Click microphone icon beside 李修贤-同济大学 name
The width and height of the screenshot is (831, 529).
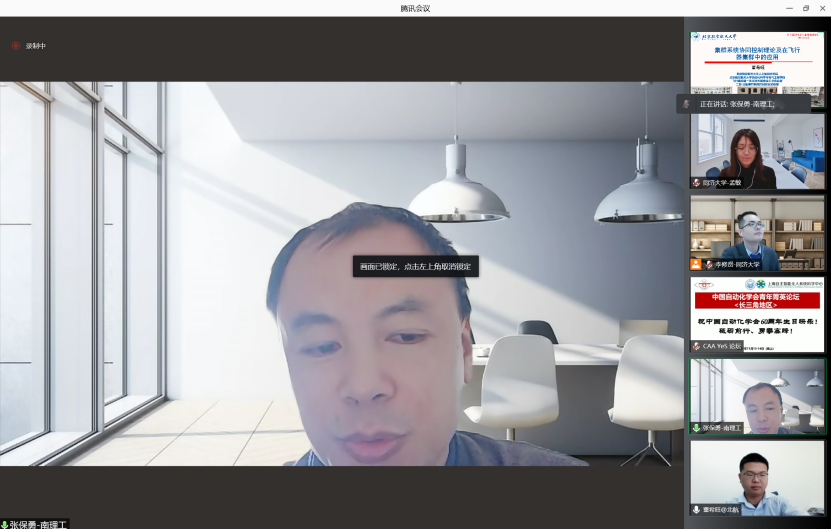(x=709, y=264)
